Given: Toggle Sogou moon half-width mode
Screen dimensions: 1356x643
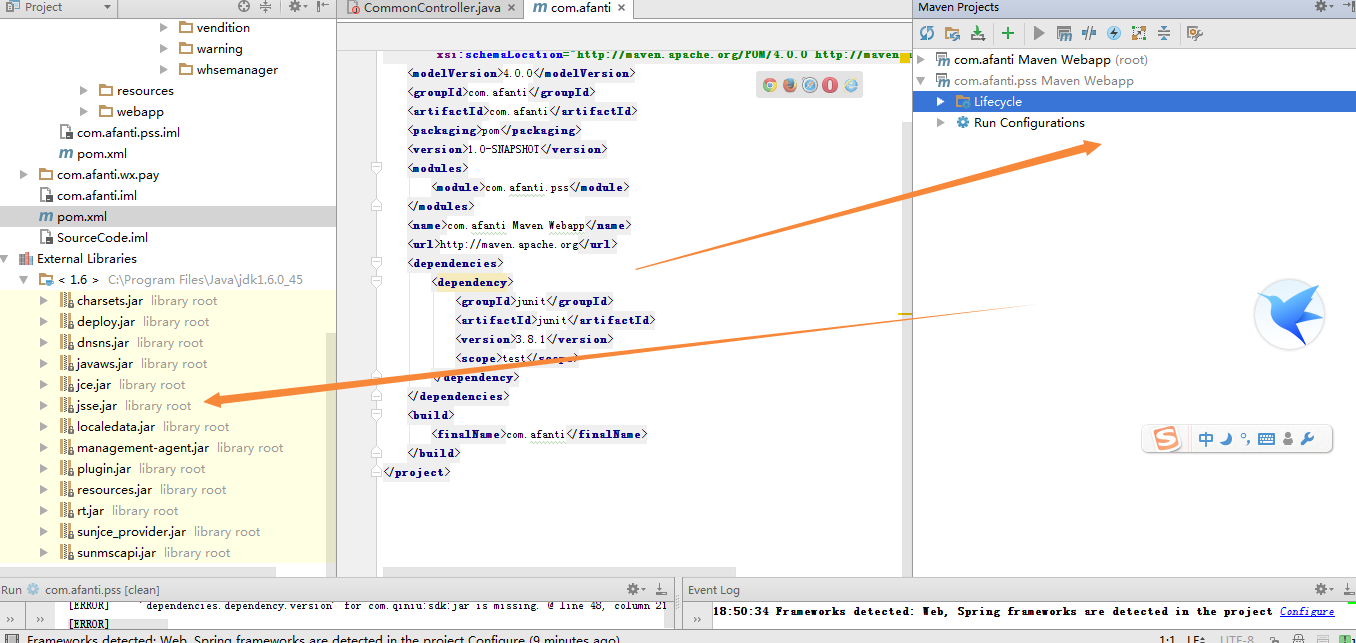Looking at the screenshot, I should click(x=1225, y=439).
